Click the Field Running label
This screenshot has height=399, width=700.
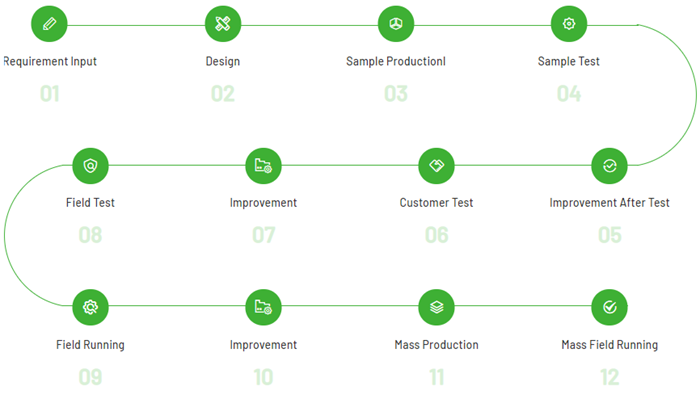tap(90, 345)
